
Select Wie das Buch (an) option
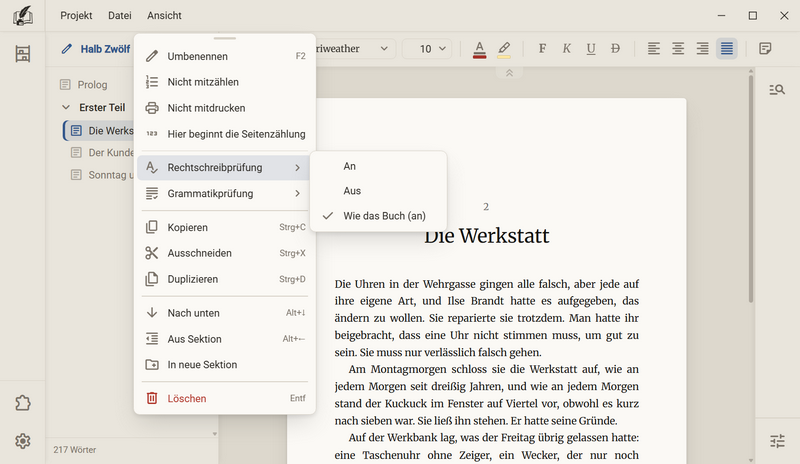pos(378,215)
